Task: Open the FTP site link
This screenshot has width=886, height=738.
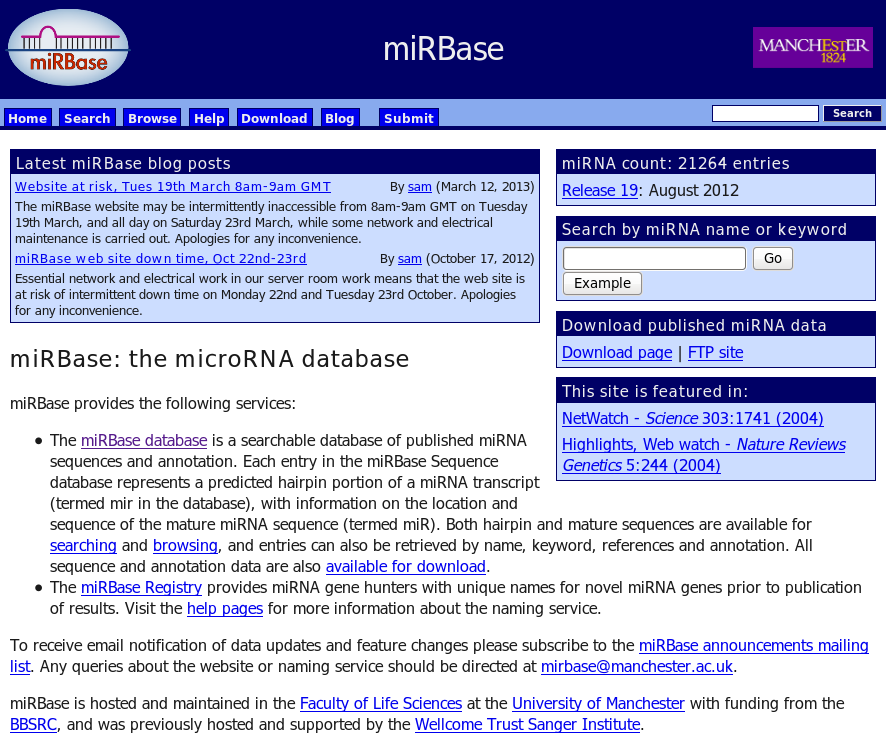Action: 715,352
